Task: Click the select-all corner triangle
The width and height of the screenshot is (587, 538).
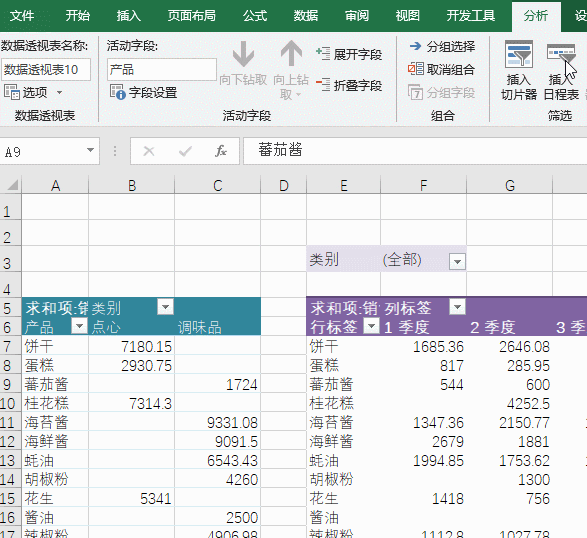Action: (13, 185)
